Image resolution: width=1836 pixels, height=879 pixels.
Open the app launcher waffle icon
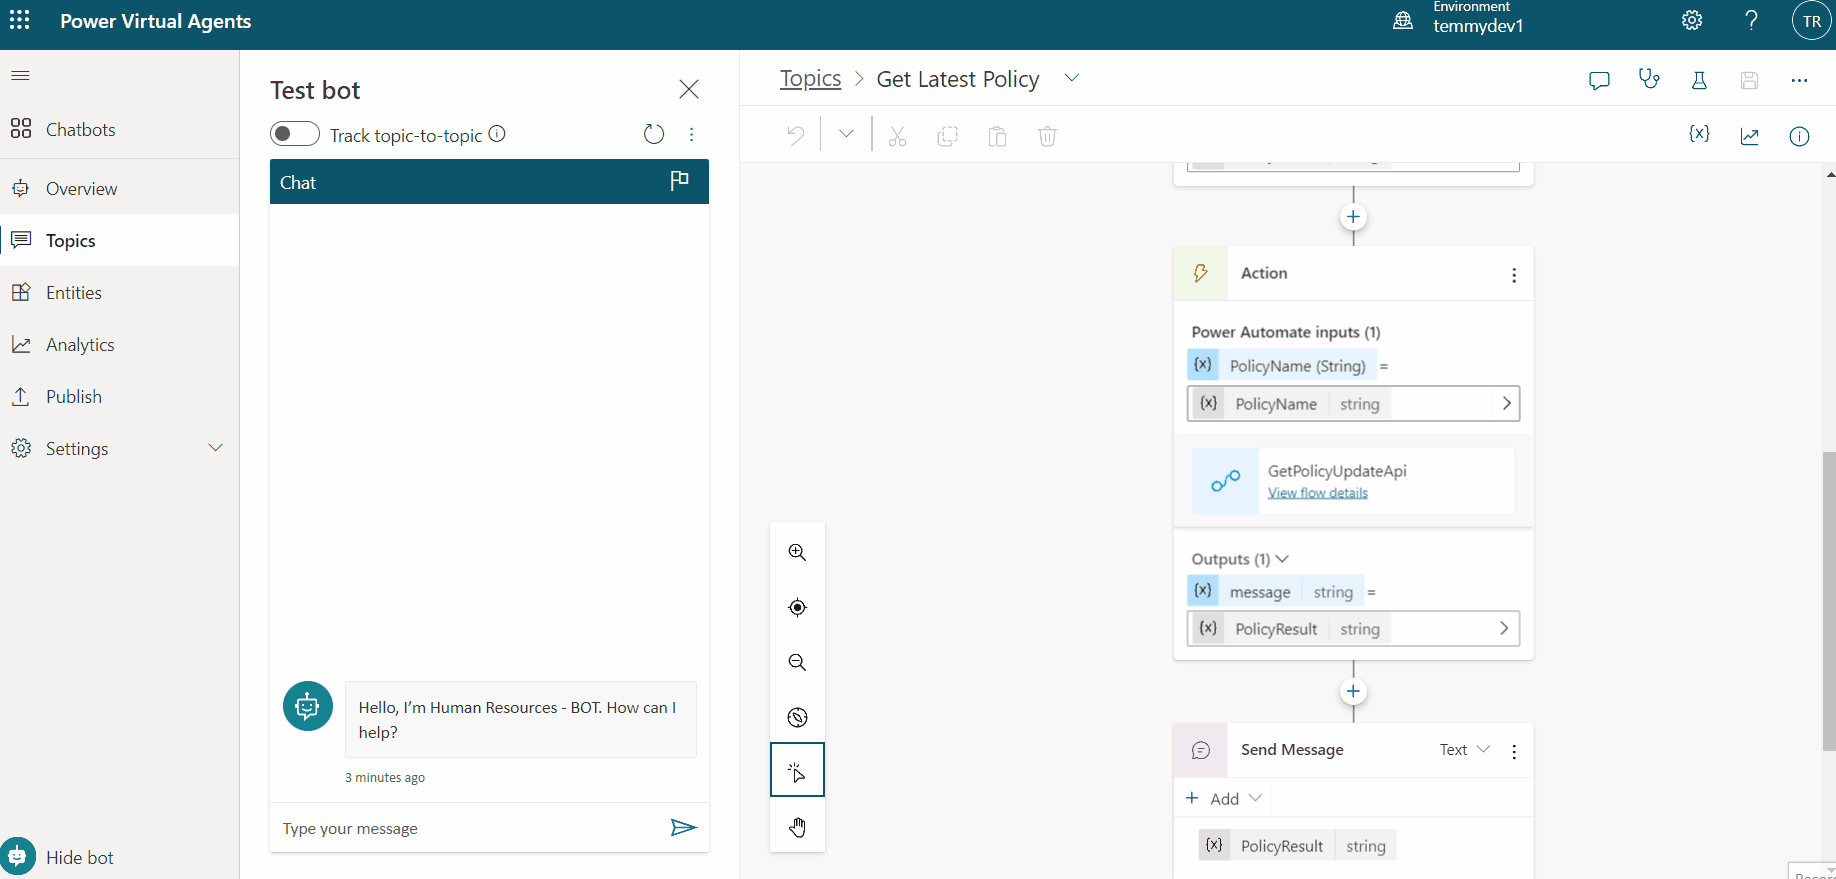click(20, 21)
